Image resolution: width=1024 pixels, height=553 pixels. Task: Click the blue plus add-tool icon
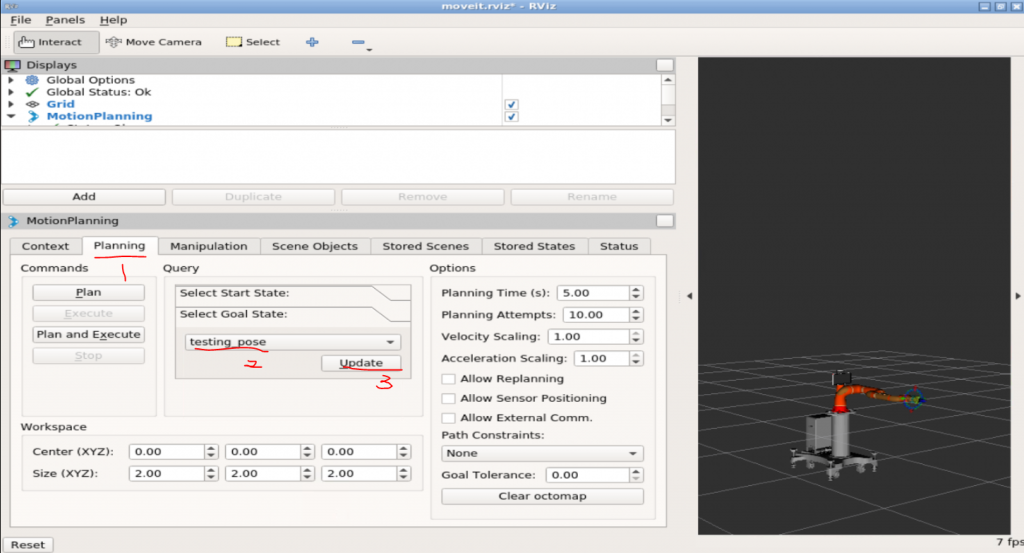[x=312, y=42]
